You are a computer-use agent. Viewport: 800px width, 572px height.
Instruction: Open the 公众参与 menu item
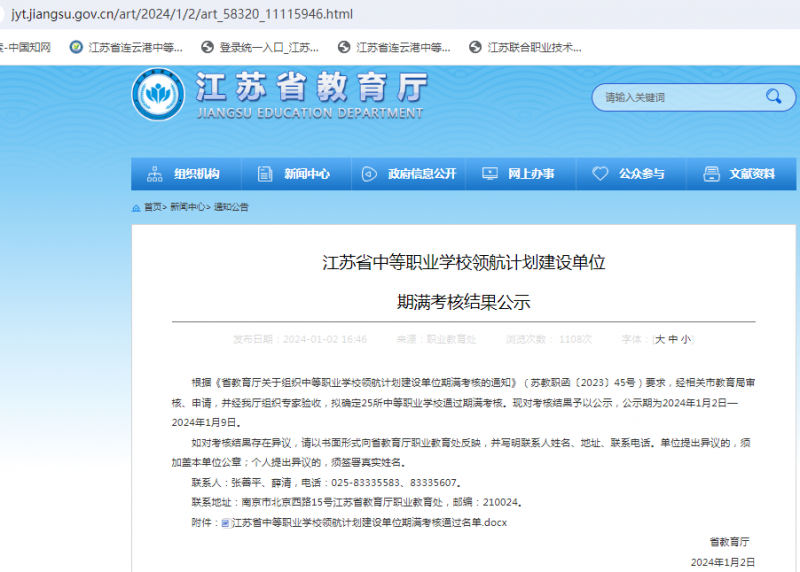coord(641,173)
